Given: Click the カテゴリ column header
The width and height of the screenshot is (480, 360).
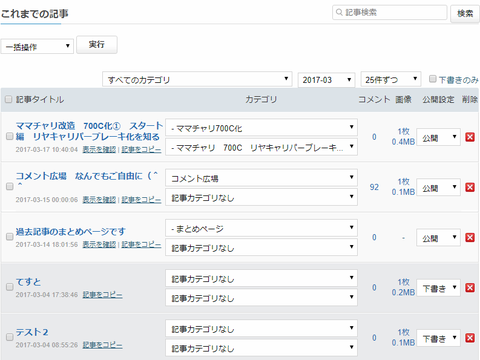Looking at the screenshot, I should (261, 99).
